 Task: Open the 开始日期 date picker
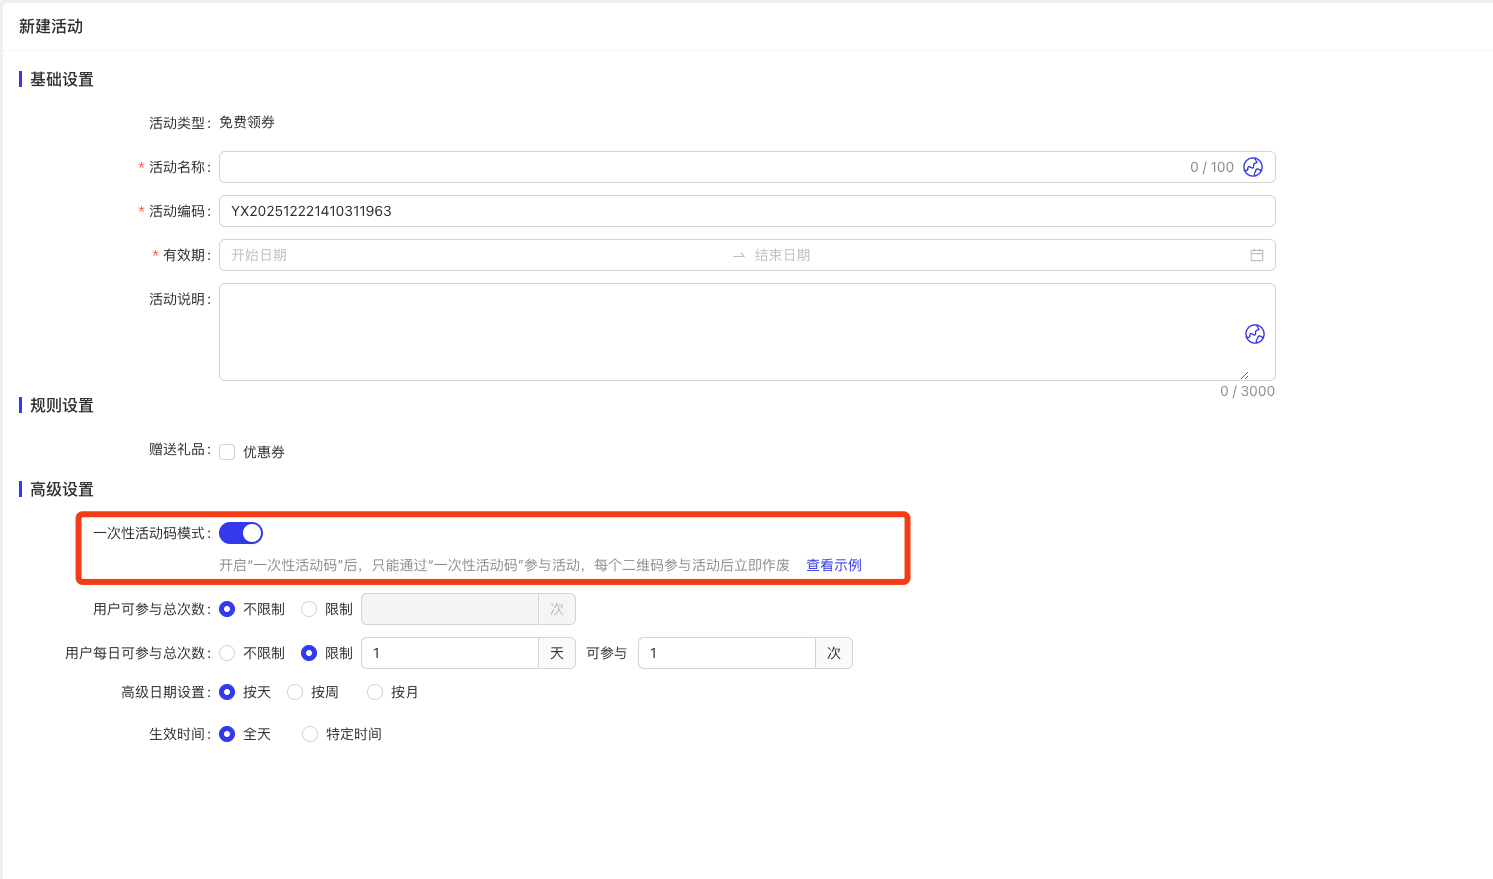(x=470, y=255)
